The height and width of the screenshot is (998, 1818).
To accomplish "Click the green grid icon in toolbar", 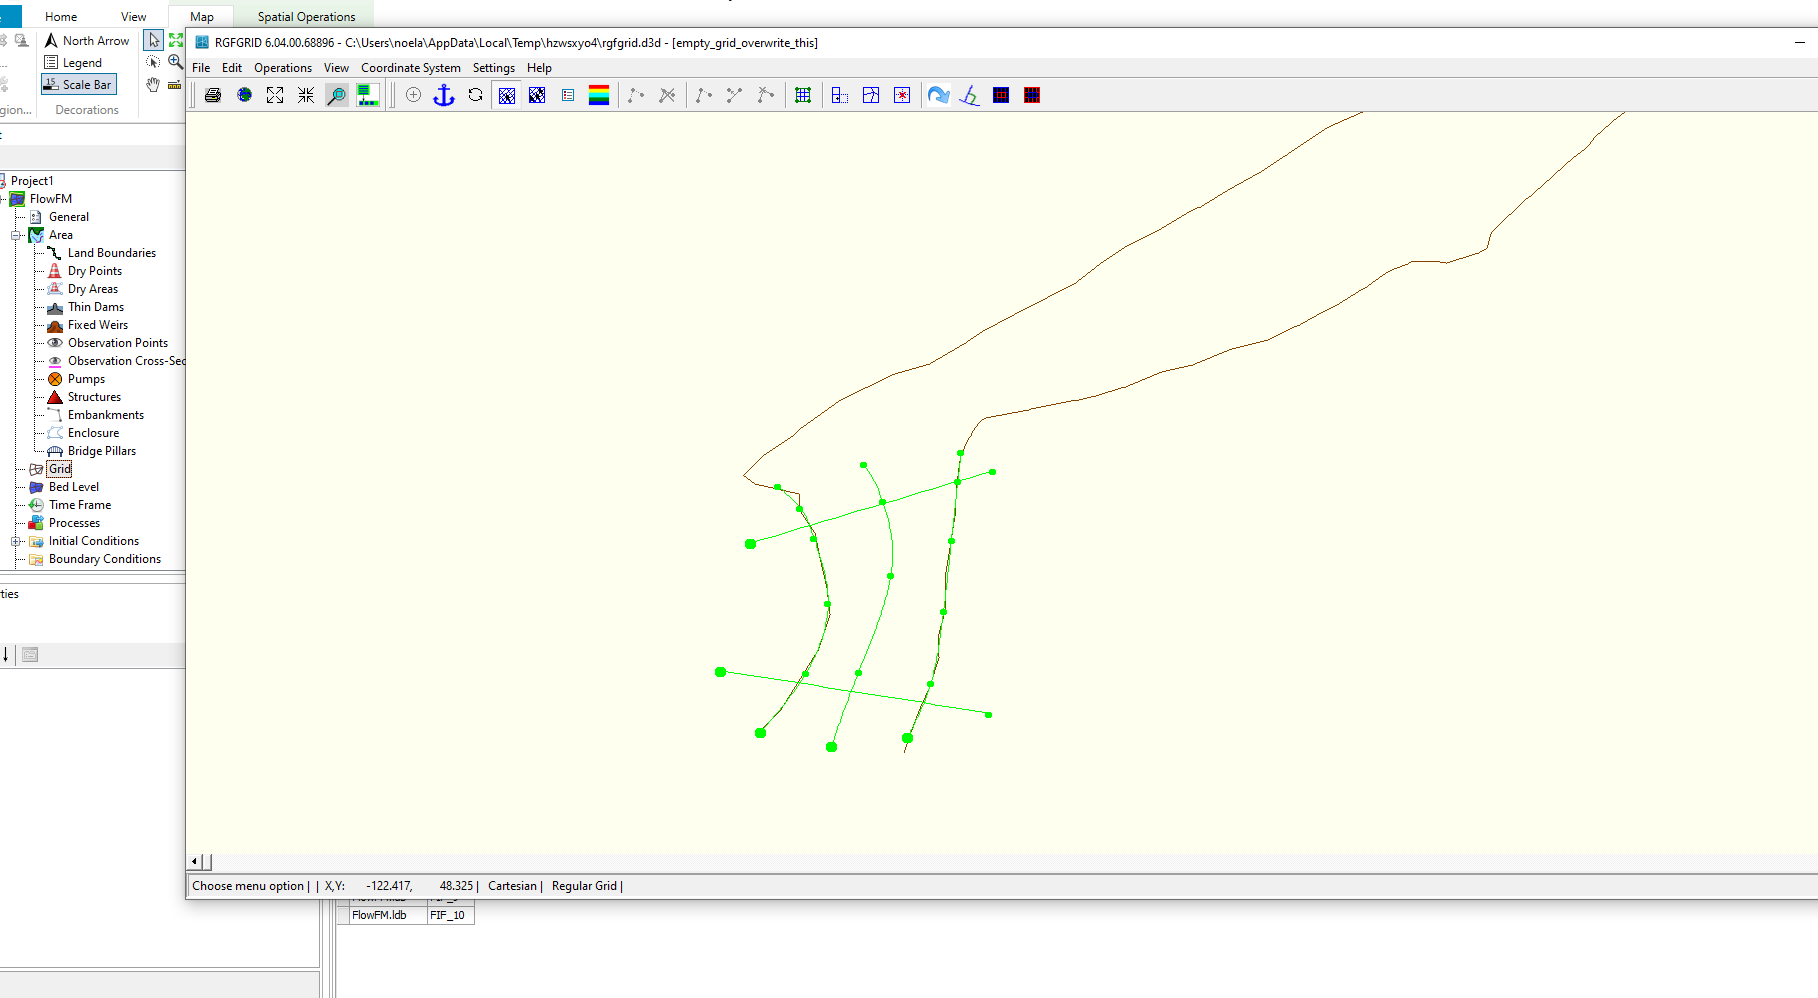I will (x=802, y=95).
